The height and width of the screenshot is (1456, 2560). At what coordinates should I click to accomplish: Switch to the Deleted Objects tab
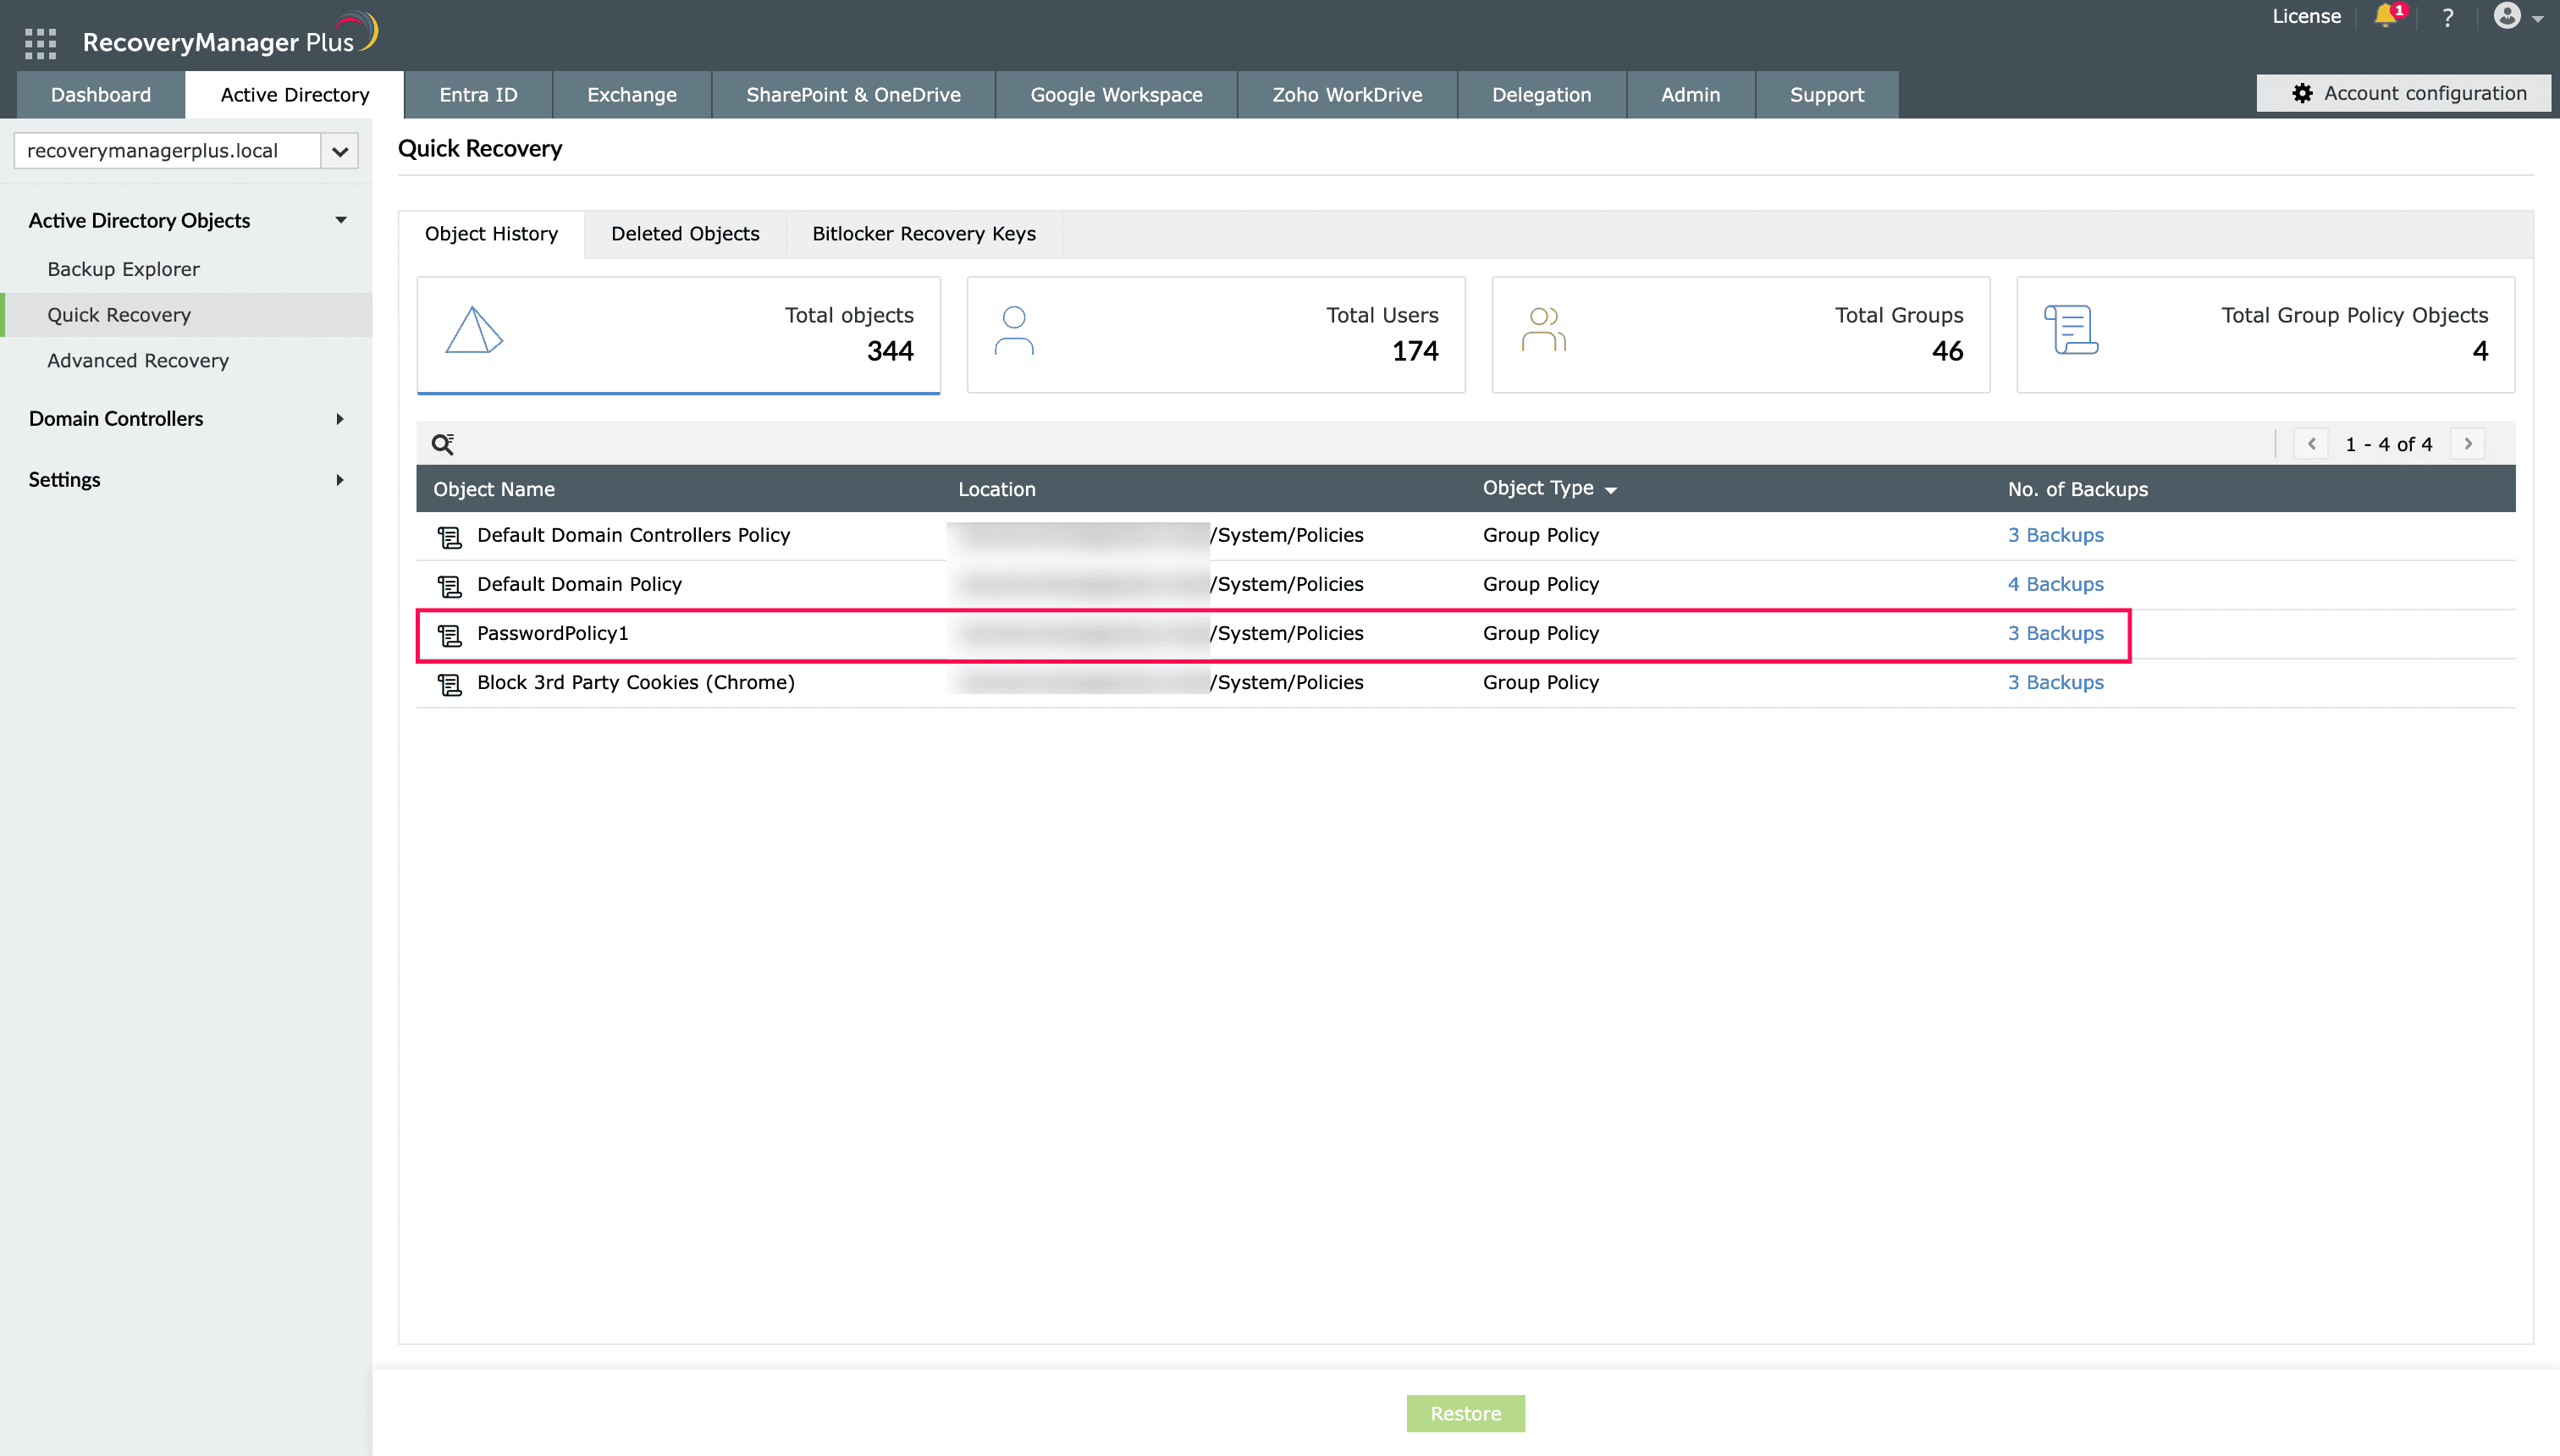(x=685, y=233)
